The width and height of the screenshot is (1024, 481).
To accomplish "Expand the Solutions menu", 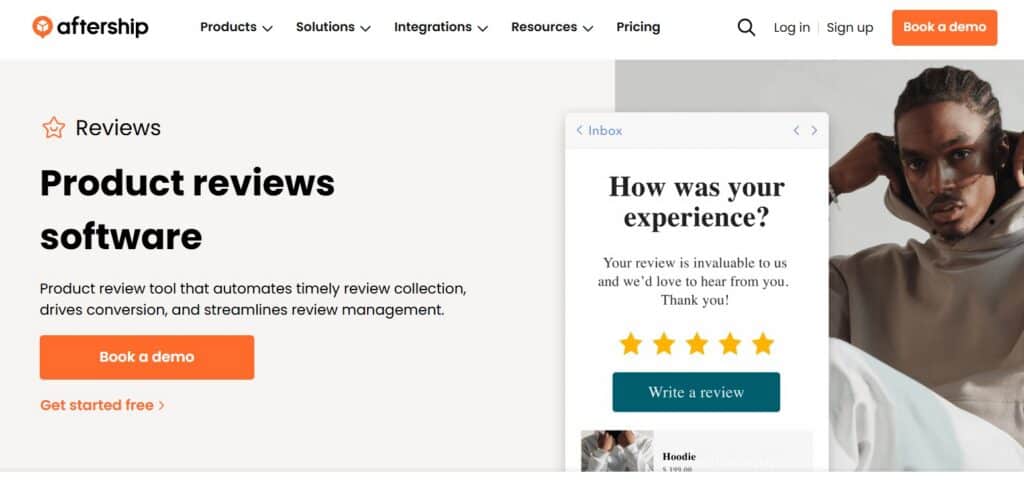I will pos(333,27).
